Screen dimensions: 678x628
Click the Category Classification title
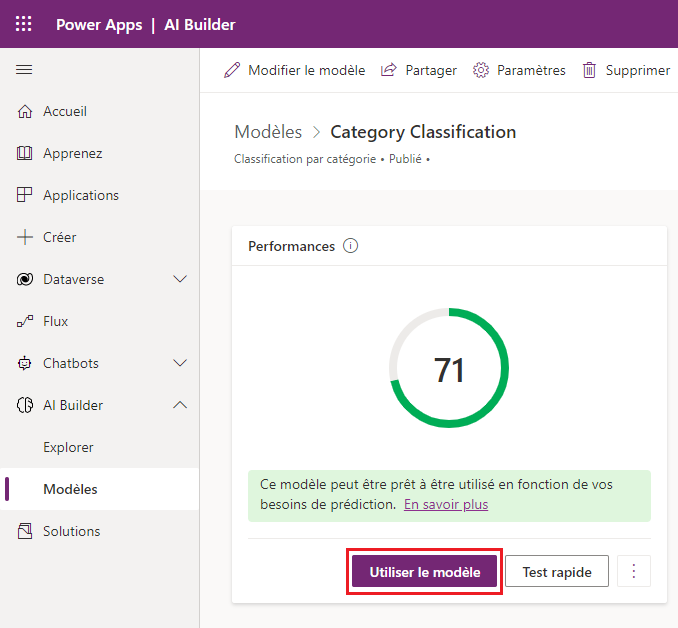[423, 132]
